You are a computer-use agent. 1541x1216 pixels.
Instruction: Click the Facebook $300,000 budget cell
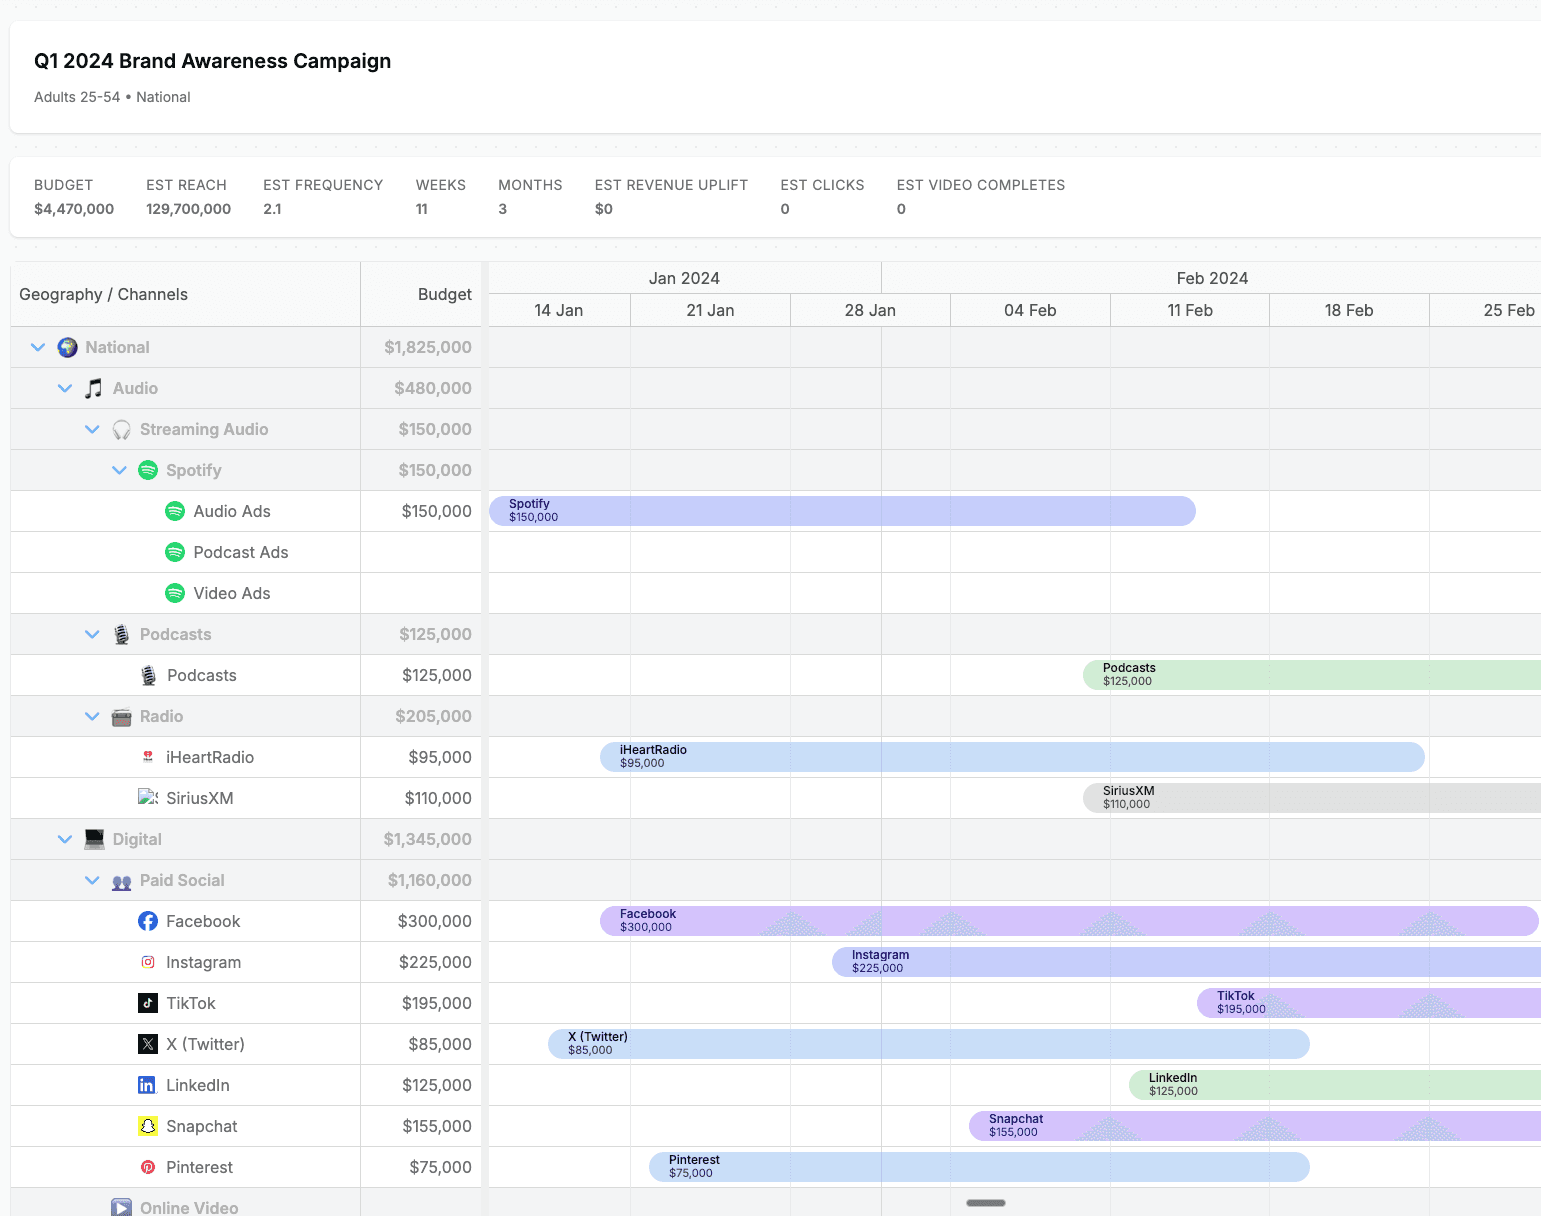[421, 921]
